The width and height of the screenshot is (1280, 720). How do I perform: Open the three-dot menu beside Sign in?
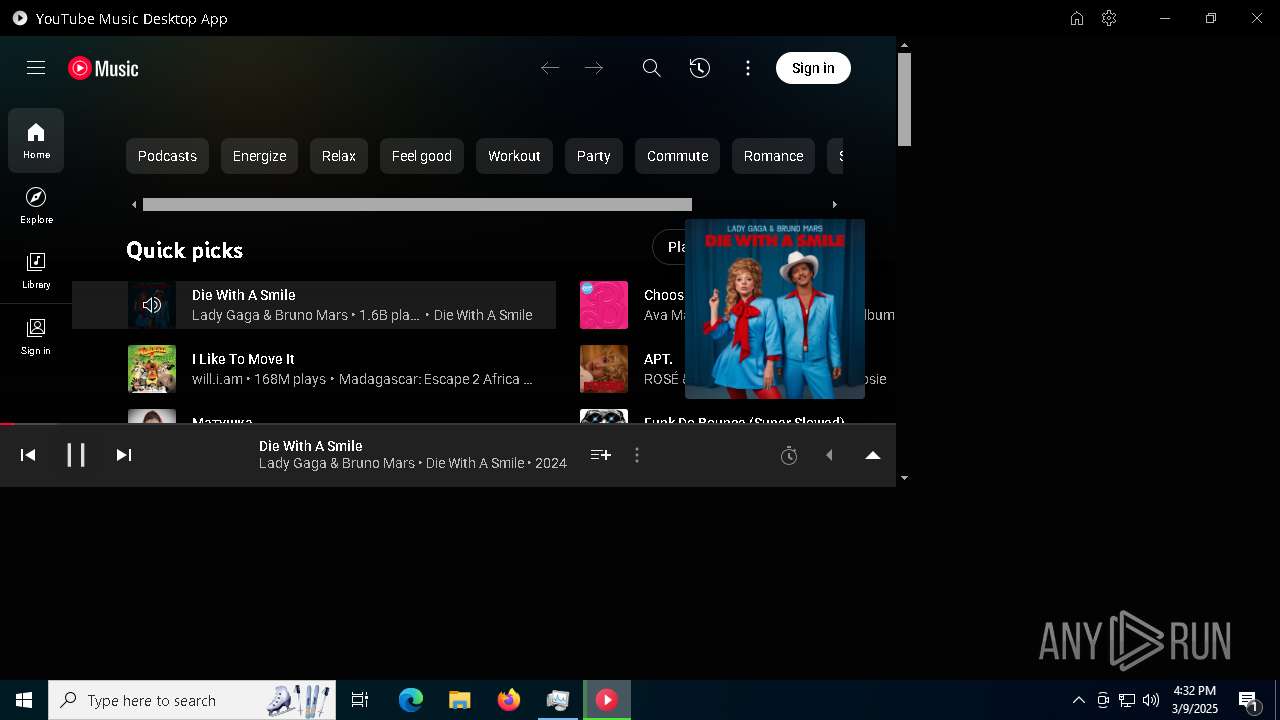click(x=748, y=68)
